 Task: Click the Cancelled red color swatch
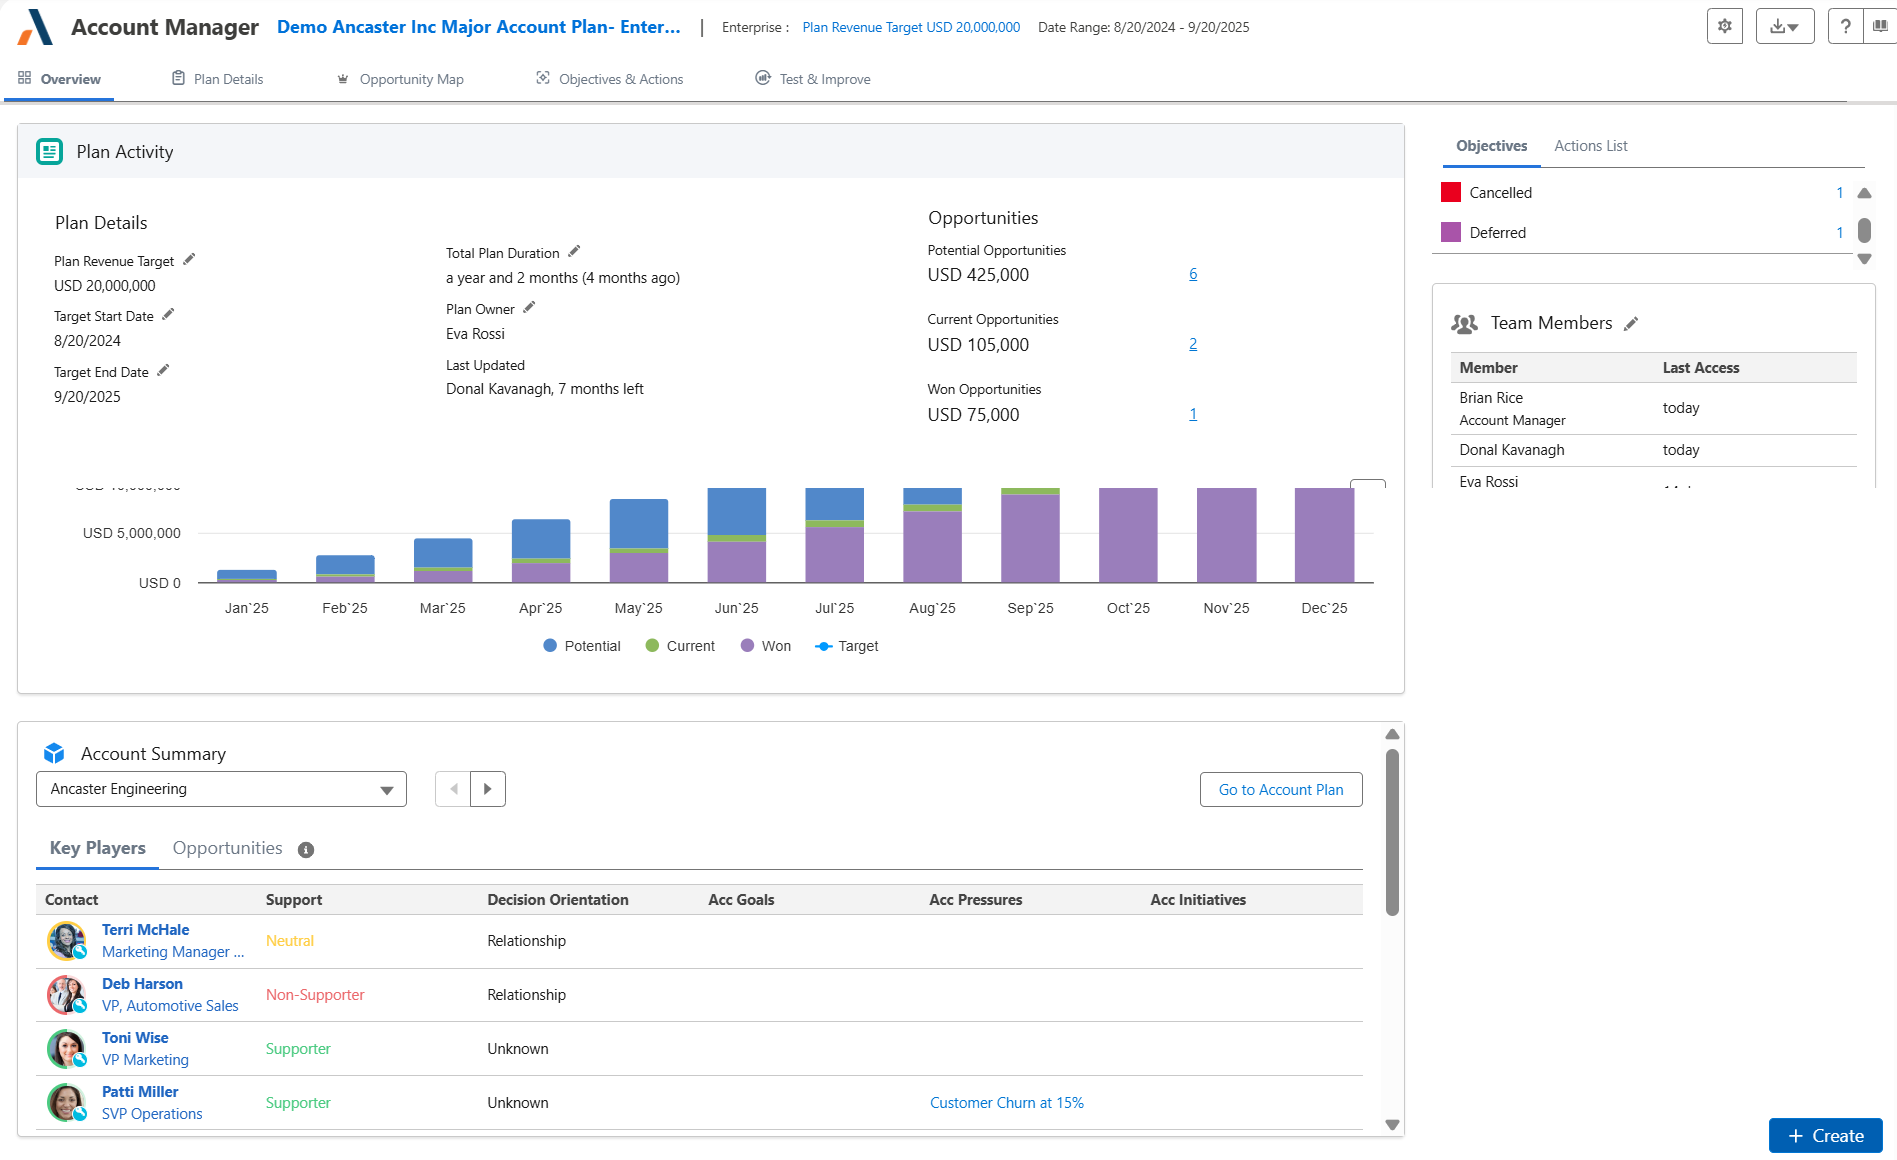1450,193
